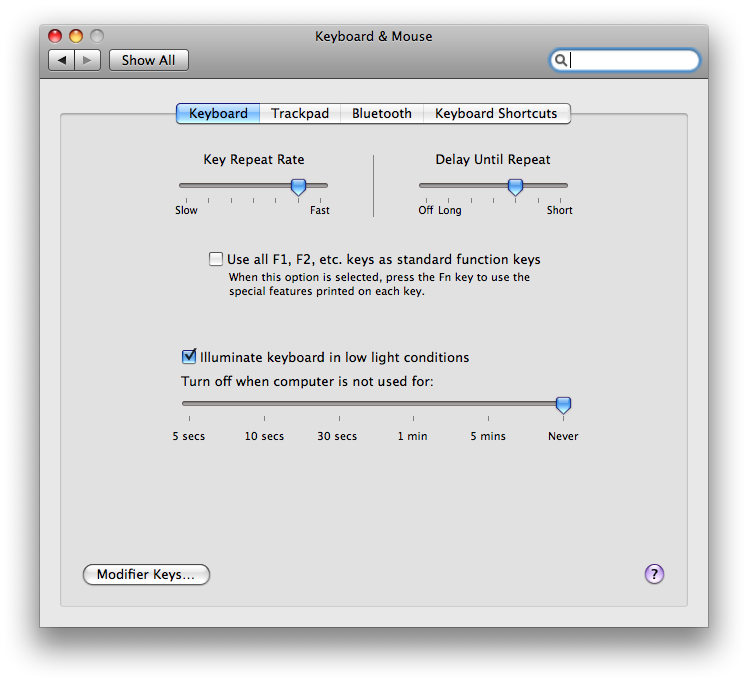Image resolution: width=748 pixels, height=682 pixels.
Task: Click the forward navigation arrow
Action: click(x=88, y=60)
